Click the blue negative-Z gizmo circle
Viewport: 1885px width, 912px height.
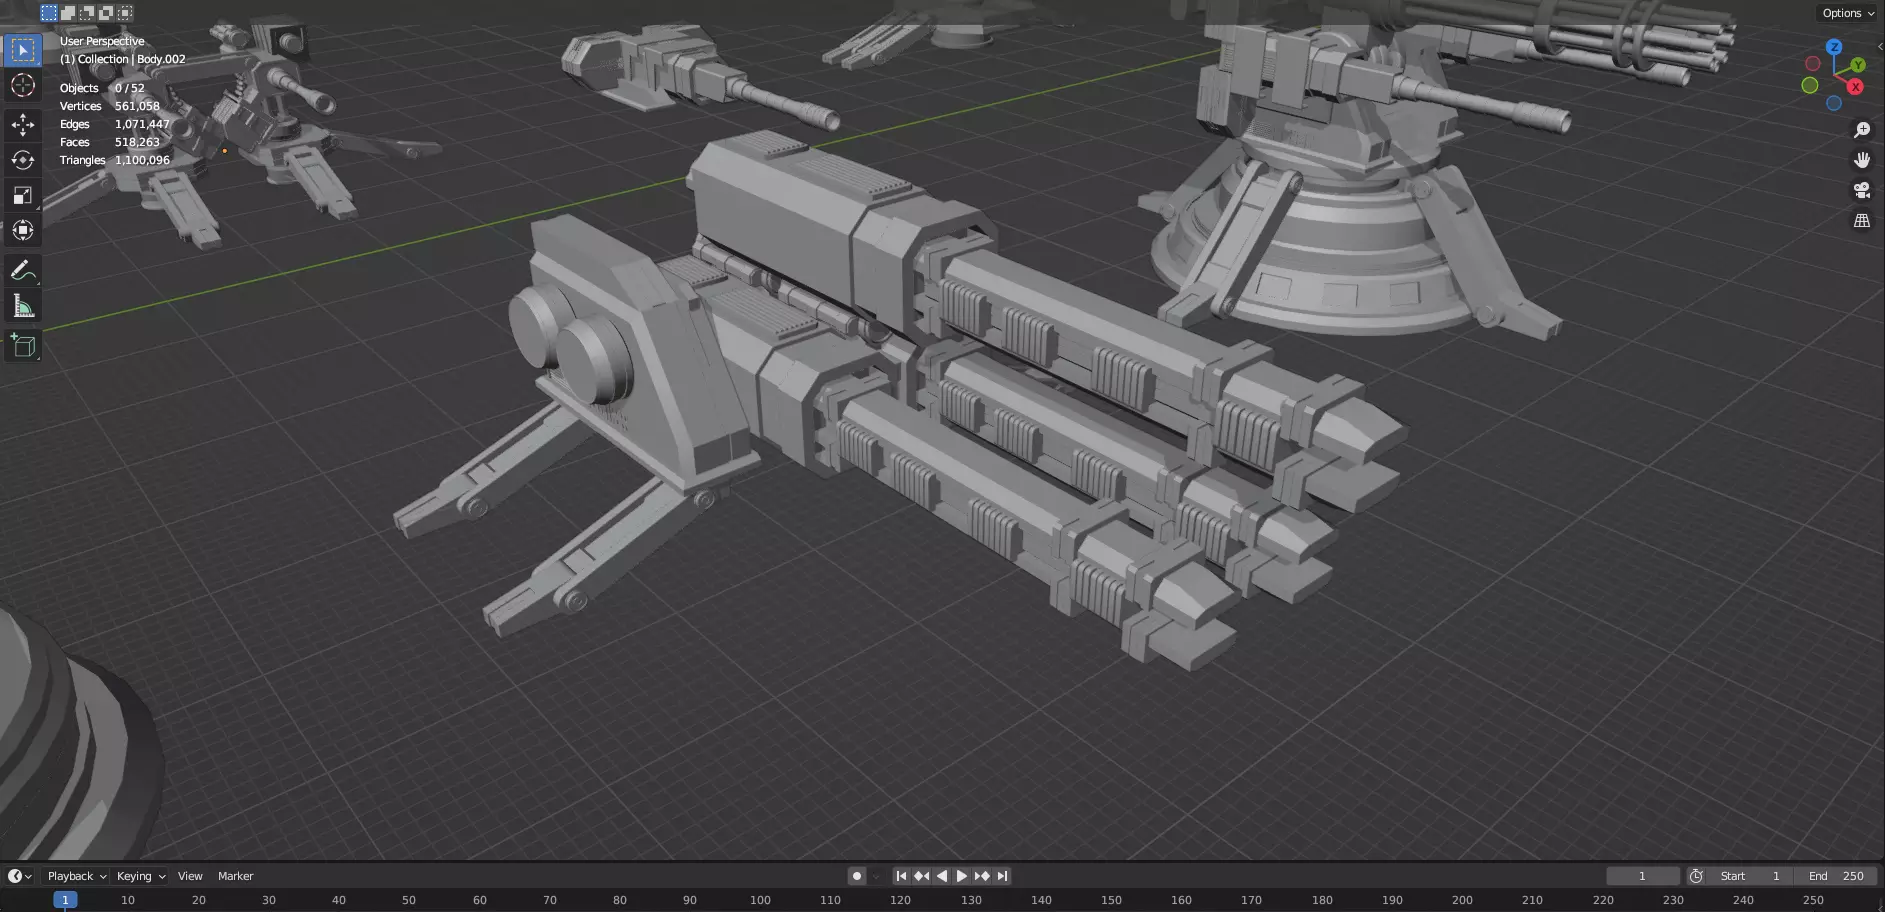tap(1834, 103)
